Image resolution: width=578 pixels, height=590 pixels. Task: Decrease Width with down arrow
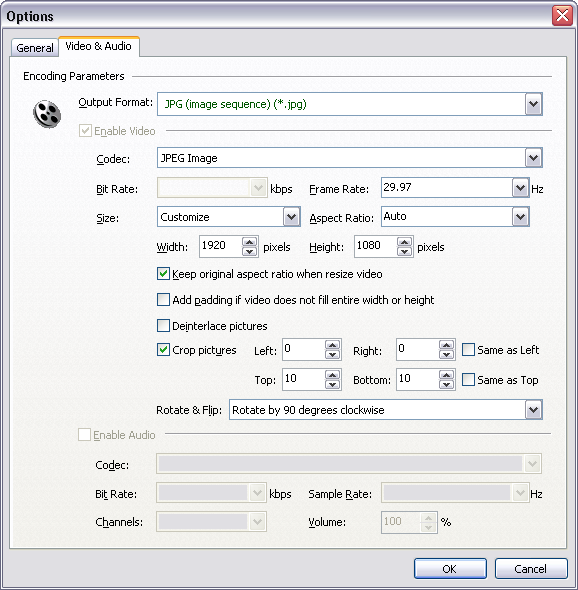pos(249,251)
